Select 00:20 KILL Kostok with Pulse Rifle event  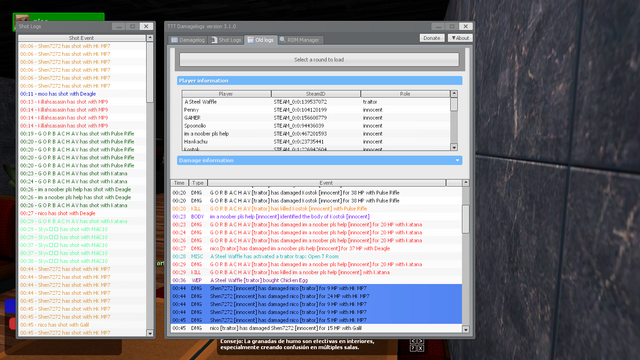[x=316, y=209]
